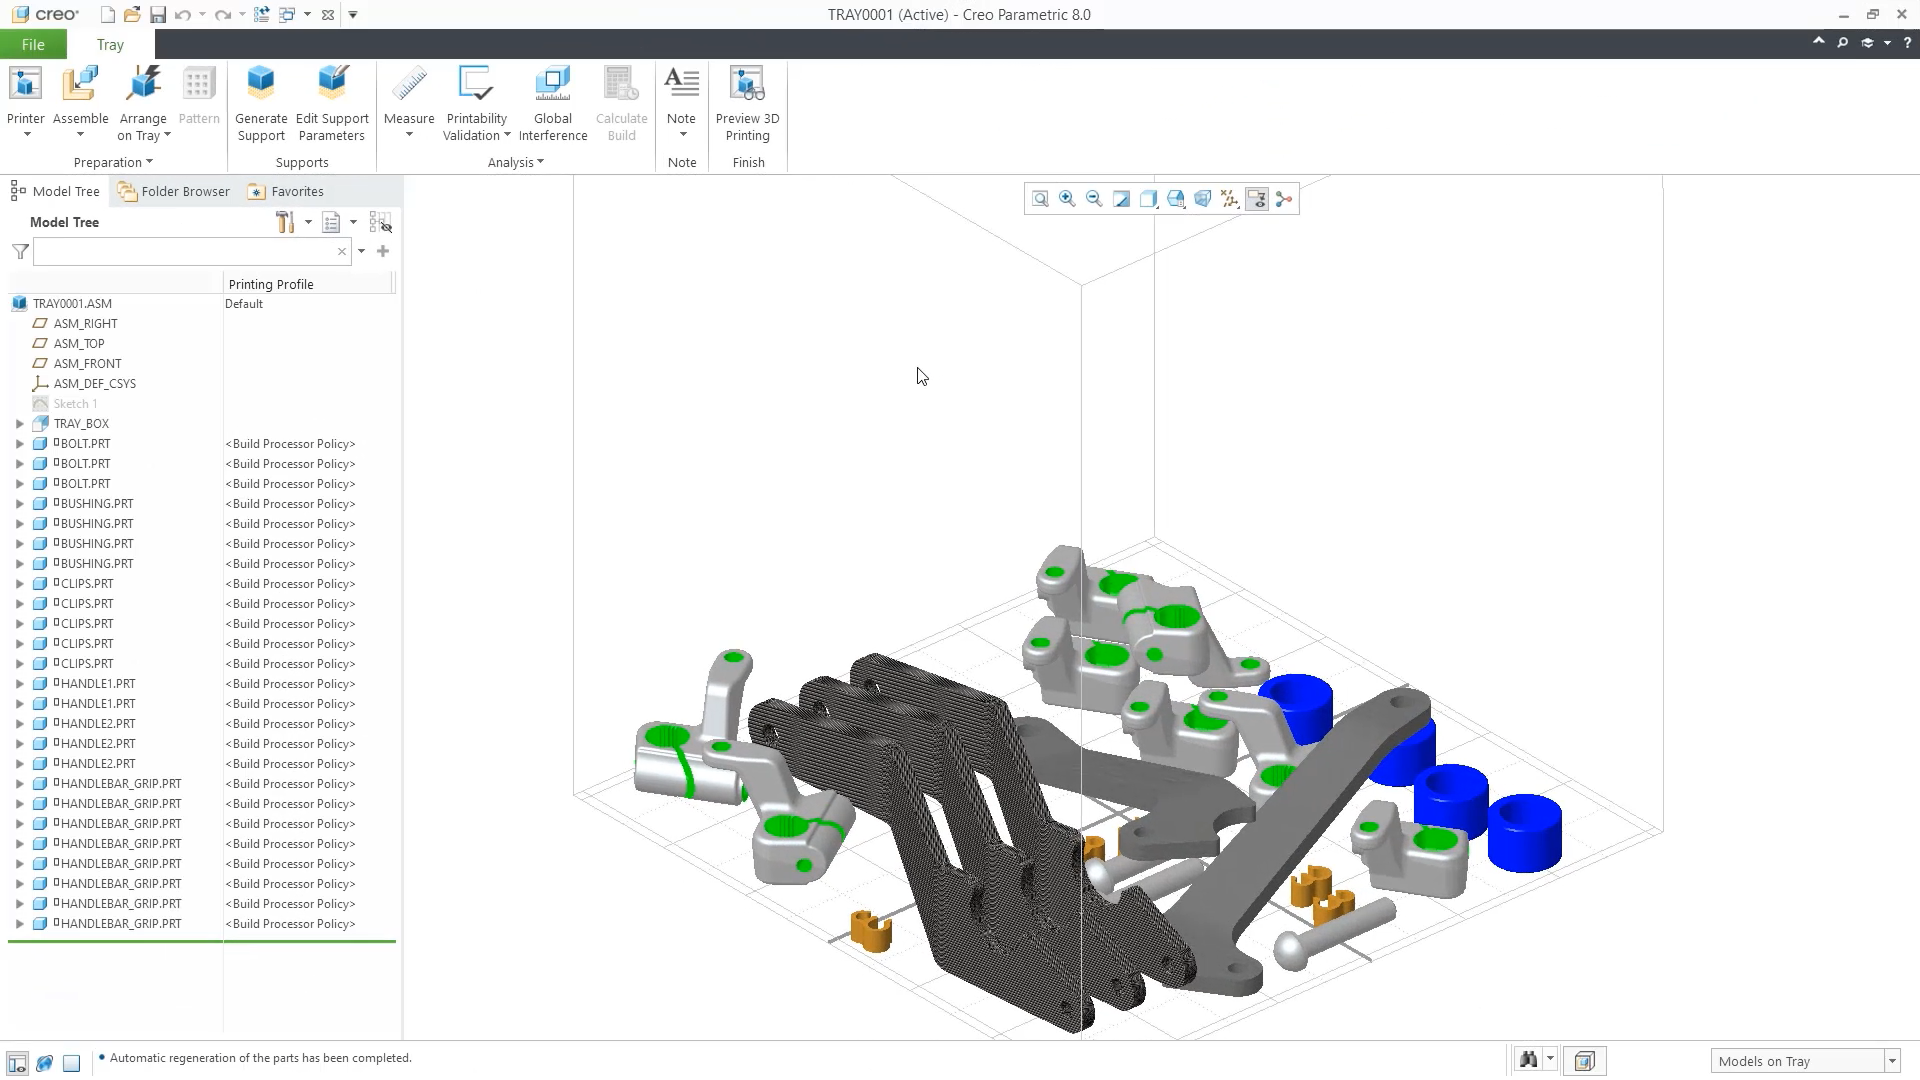
Task: Switch to Favorites tab
Action: point(286,191)
